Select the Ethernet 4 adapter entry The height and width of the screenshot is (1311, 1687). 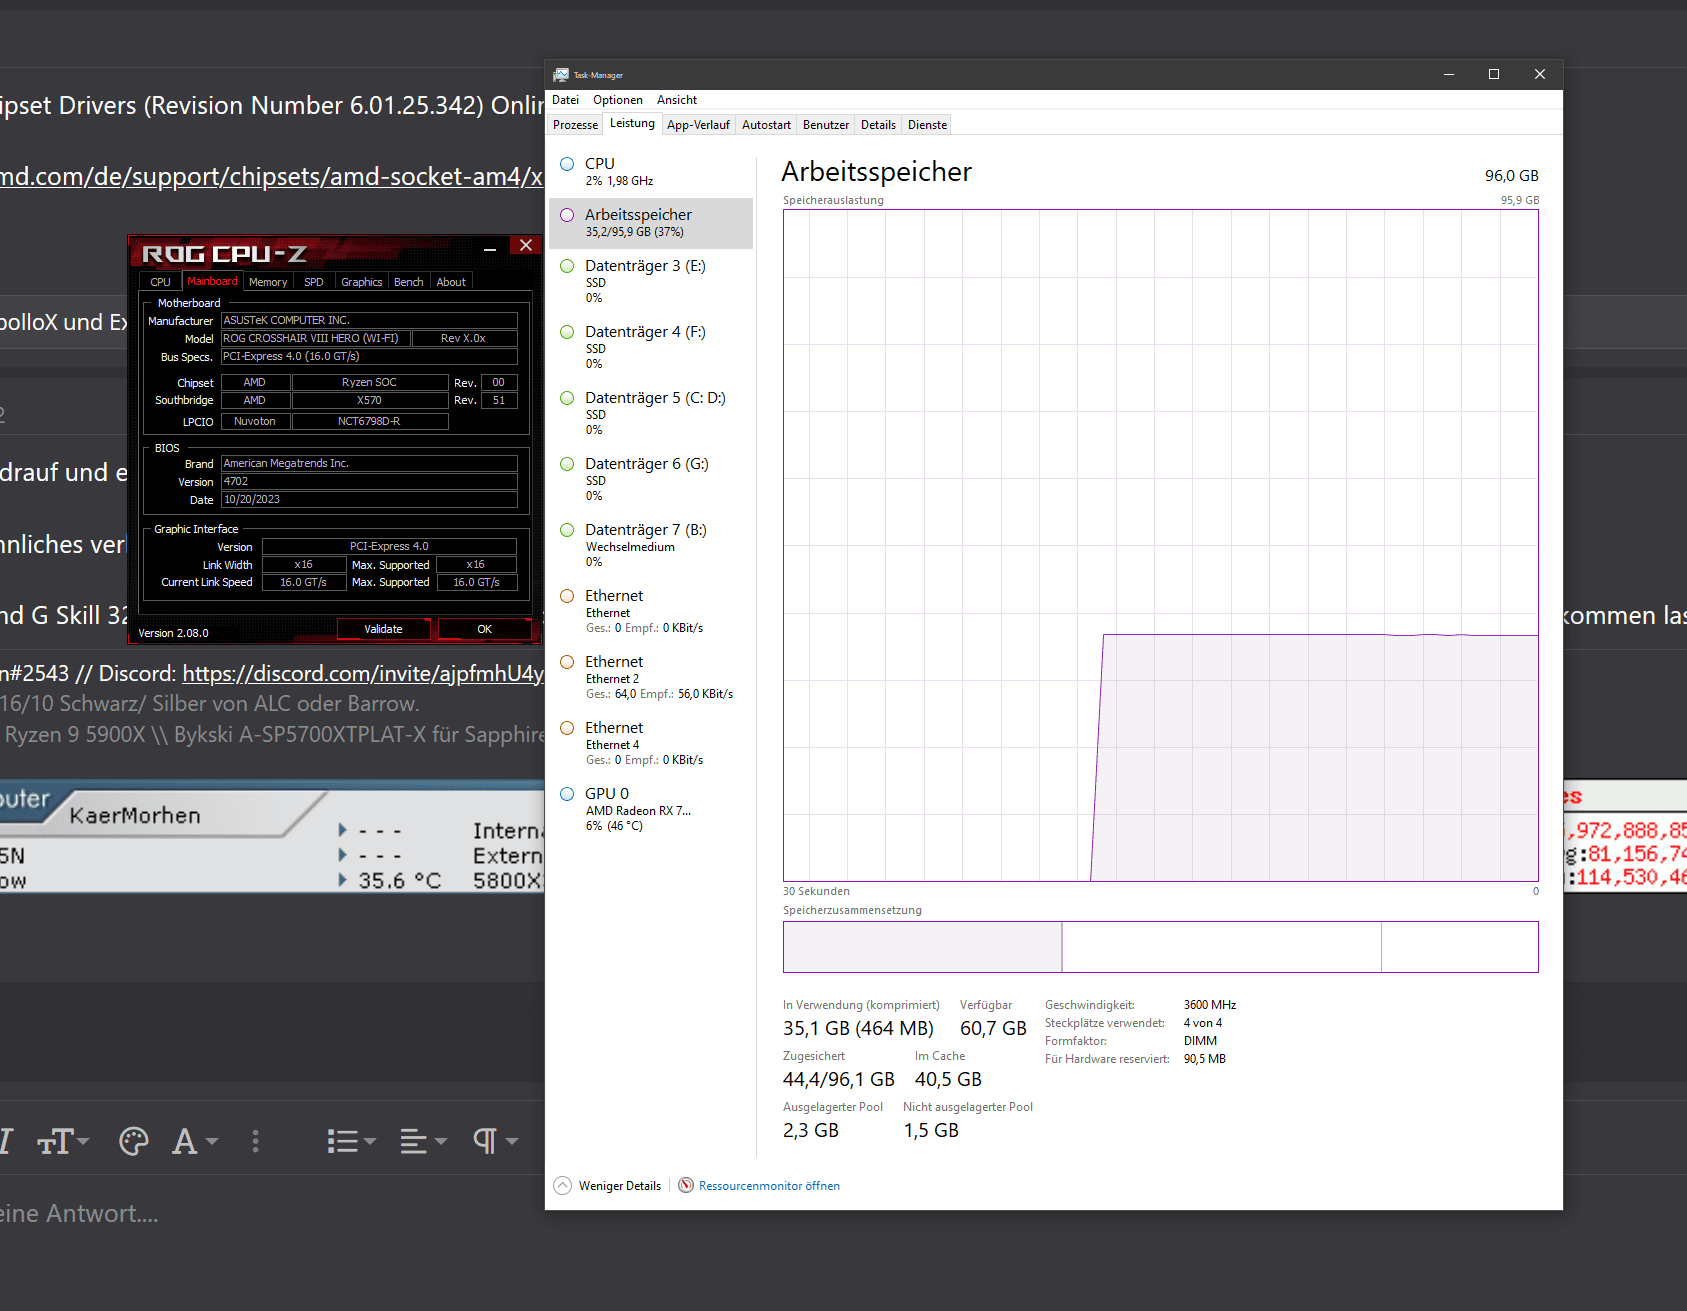(650, 743)
